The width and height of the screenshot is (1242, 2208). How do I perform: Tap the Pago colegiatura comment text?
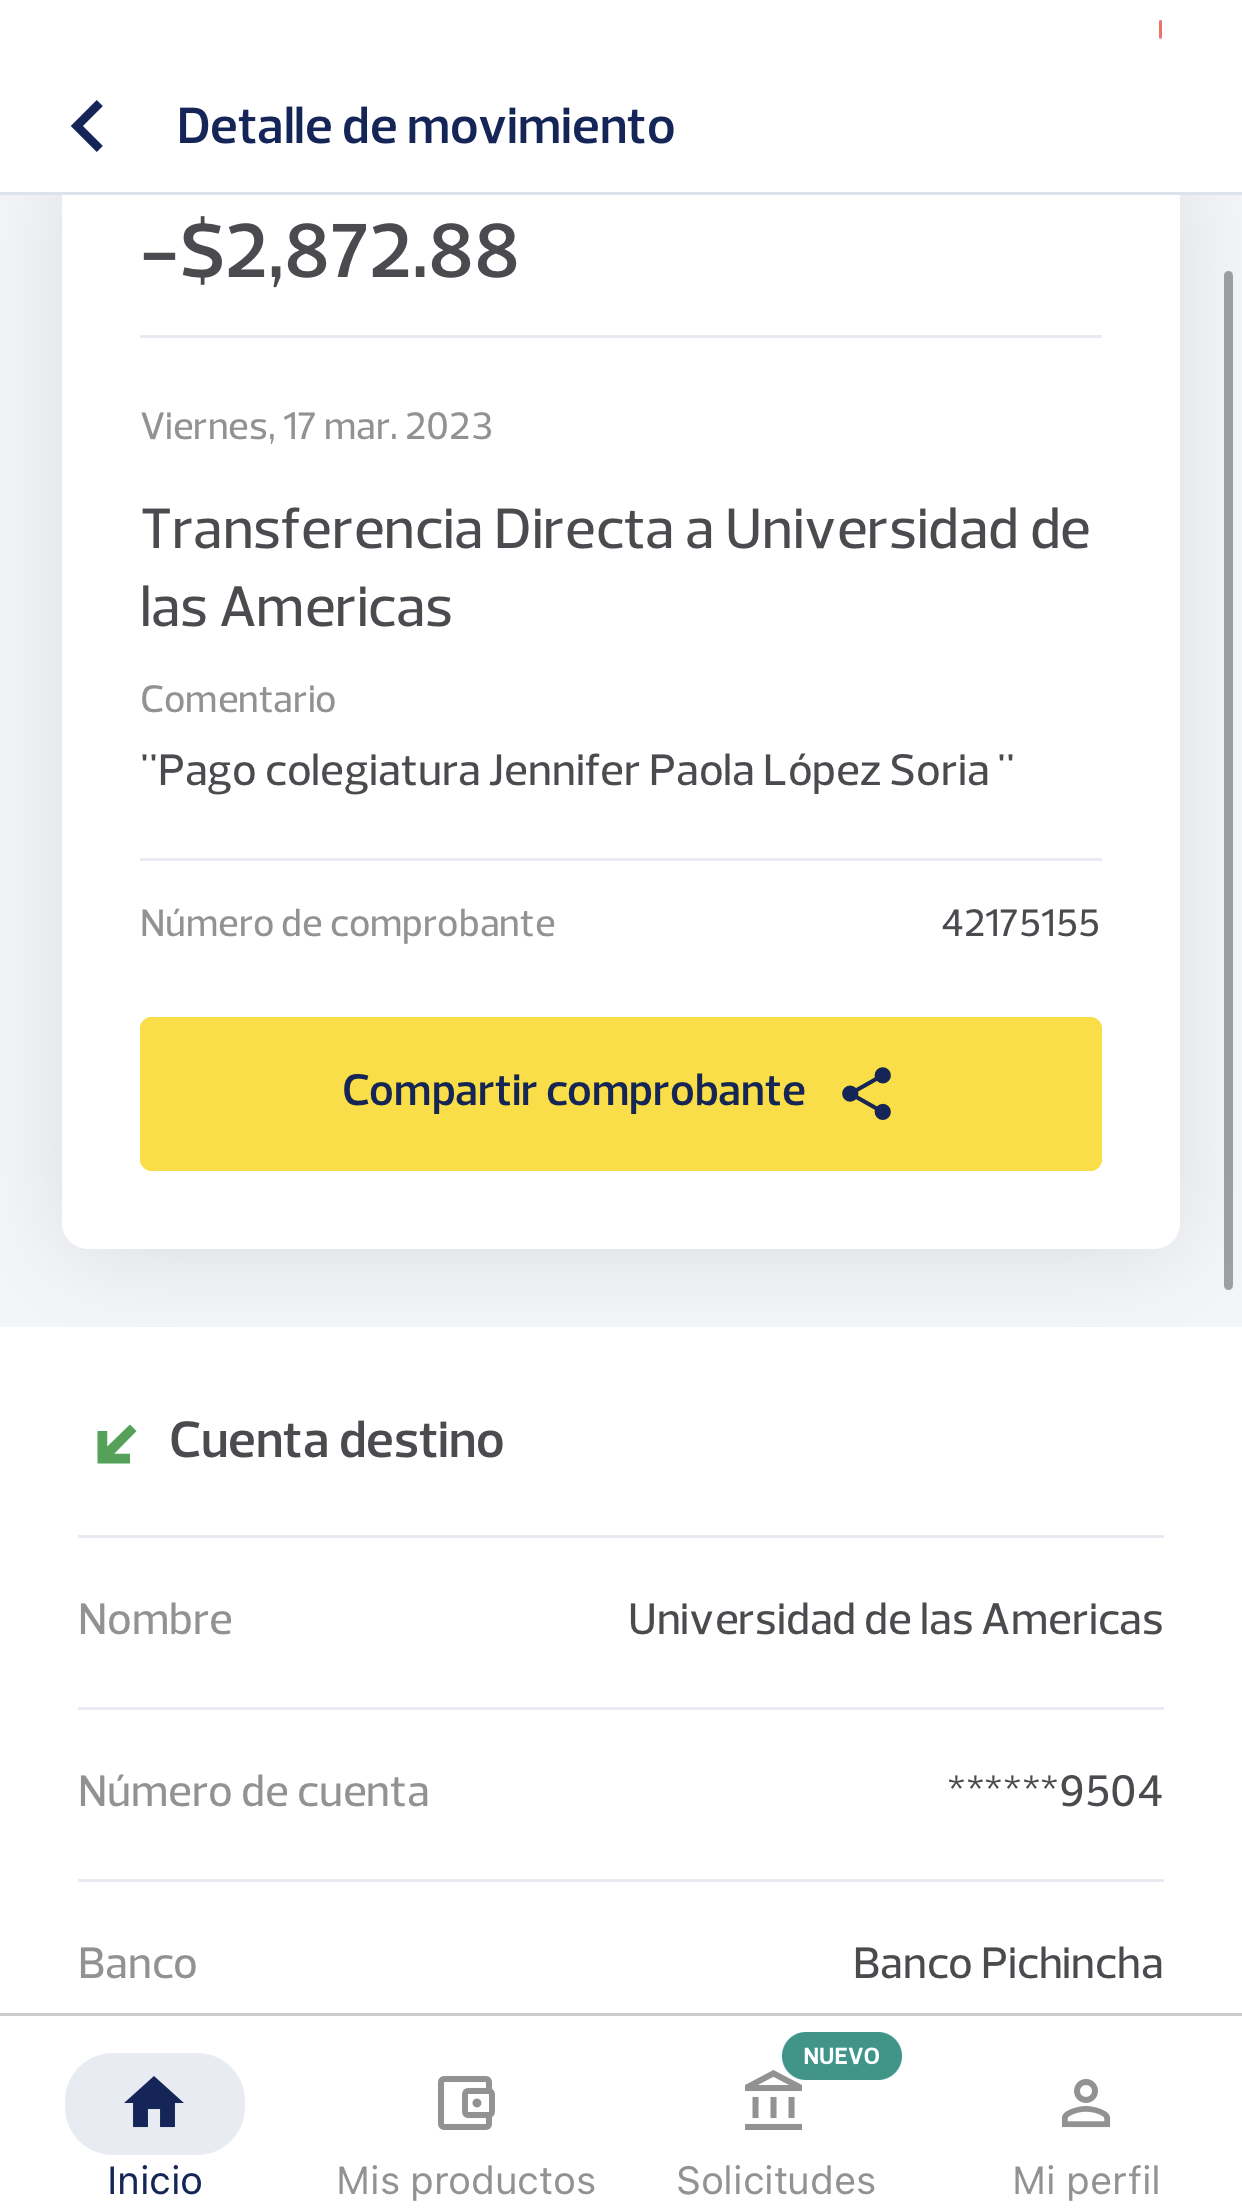(x=577, y=771)
